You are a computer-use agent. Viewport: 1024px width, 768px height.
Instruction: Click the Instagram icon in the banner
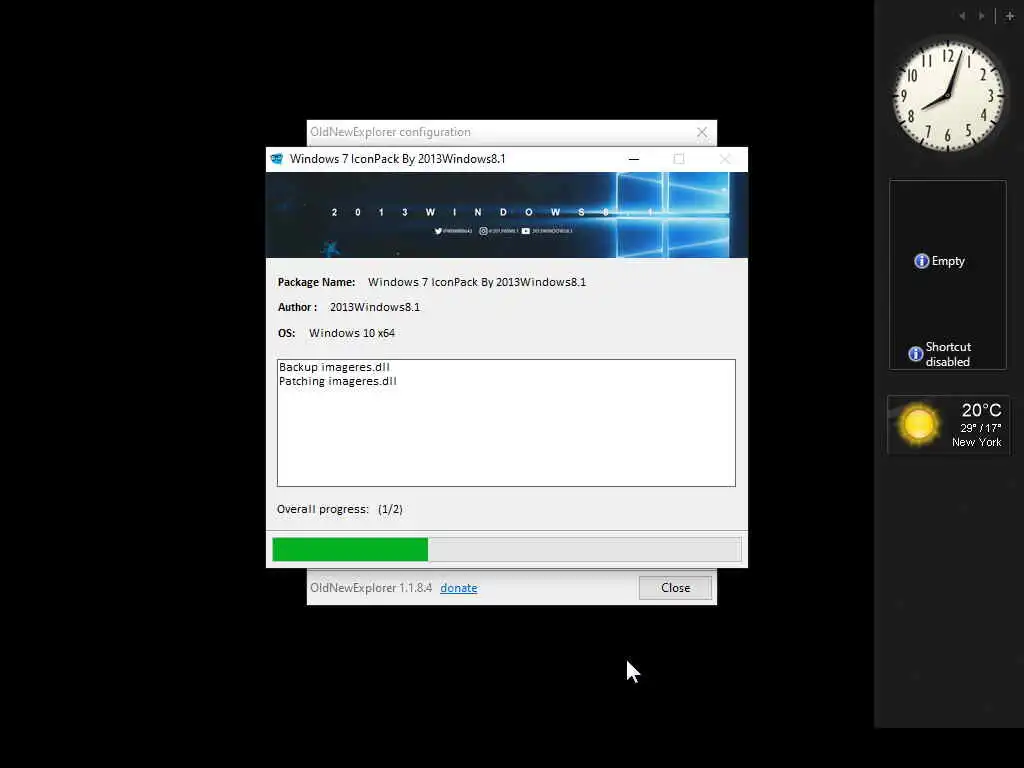point(483,231)
